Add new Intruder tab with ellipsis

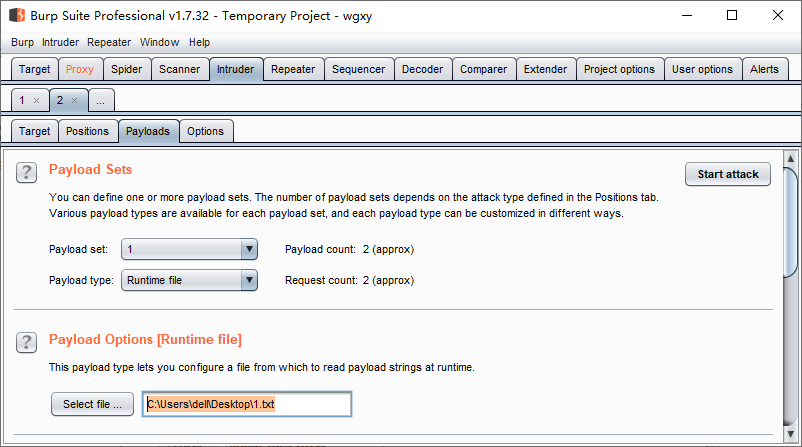point(101,100)
